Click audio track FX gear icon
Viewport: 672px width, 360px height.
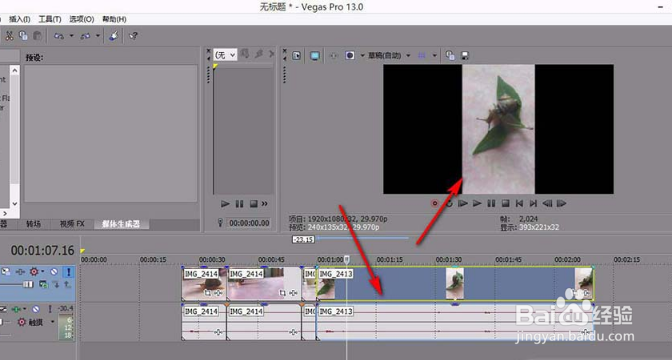pyautogui.click(x=21, y=322)
